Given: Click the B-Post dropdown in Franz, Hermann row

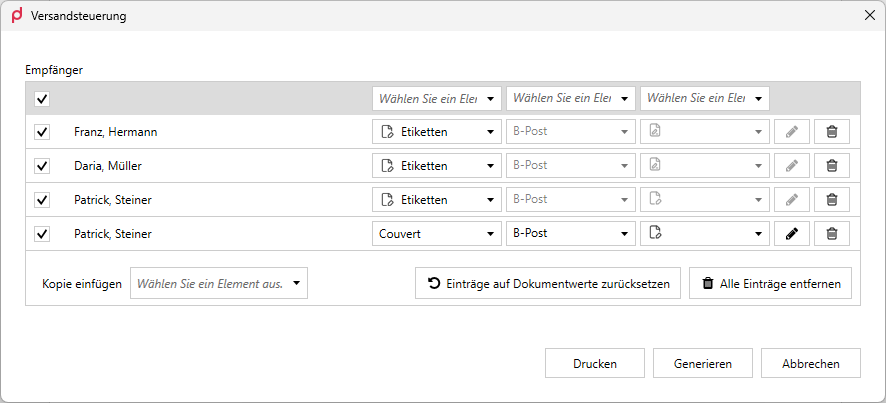Looking at the screenshot, I should (x=571, y=132).
